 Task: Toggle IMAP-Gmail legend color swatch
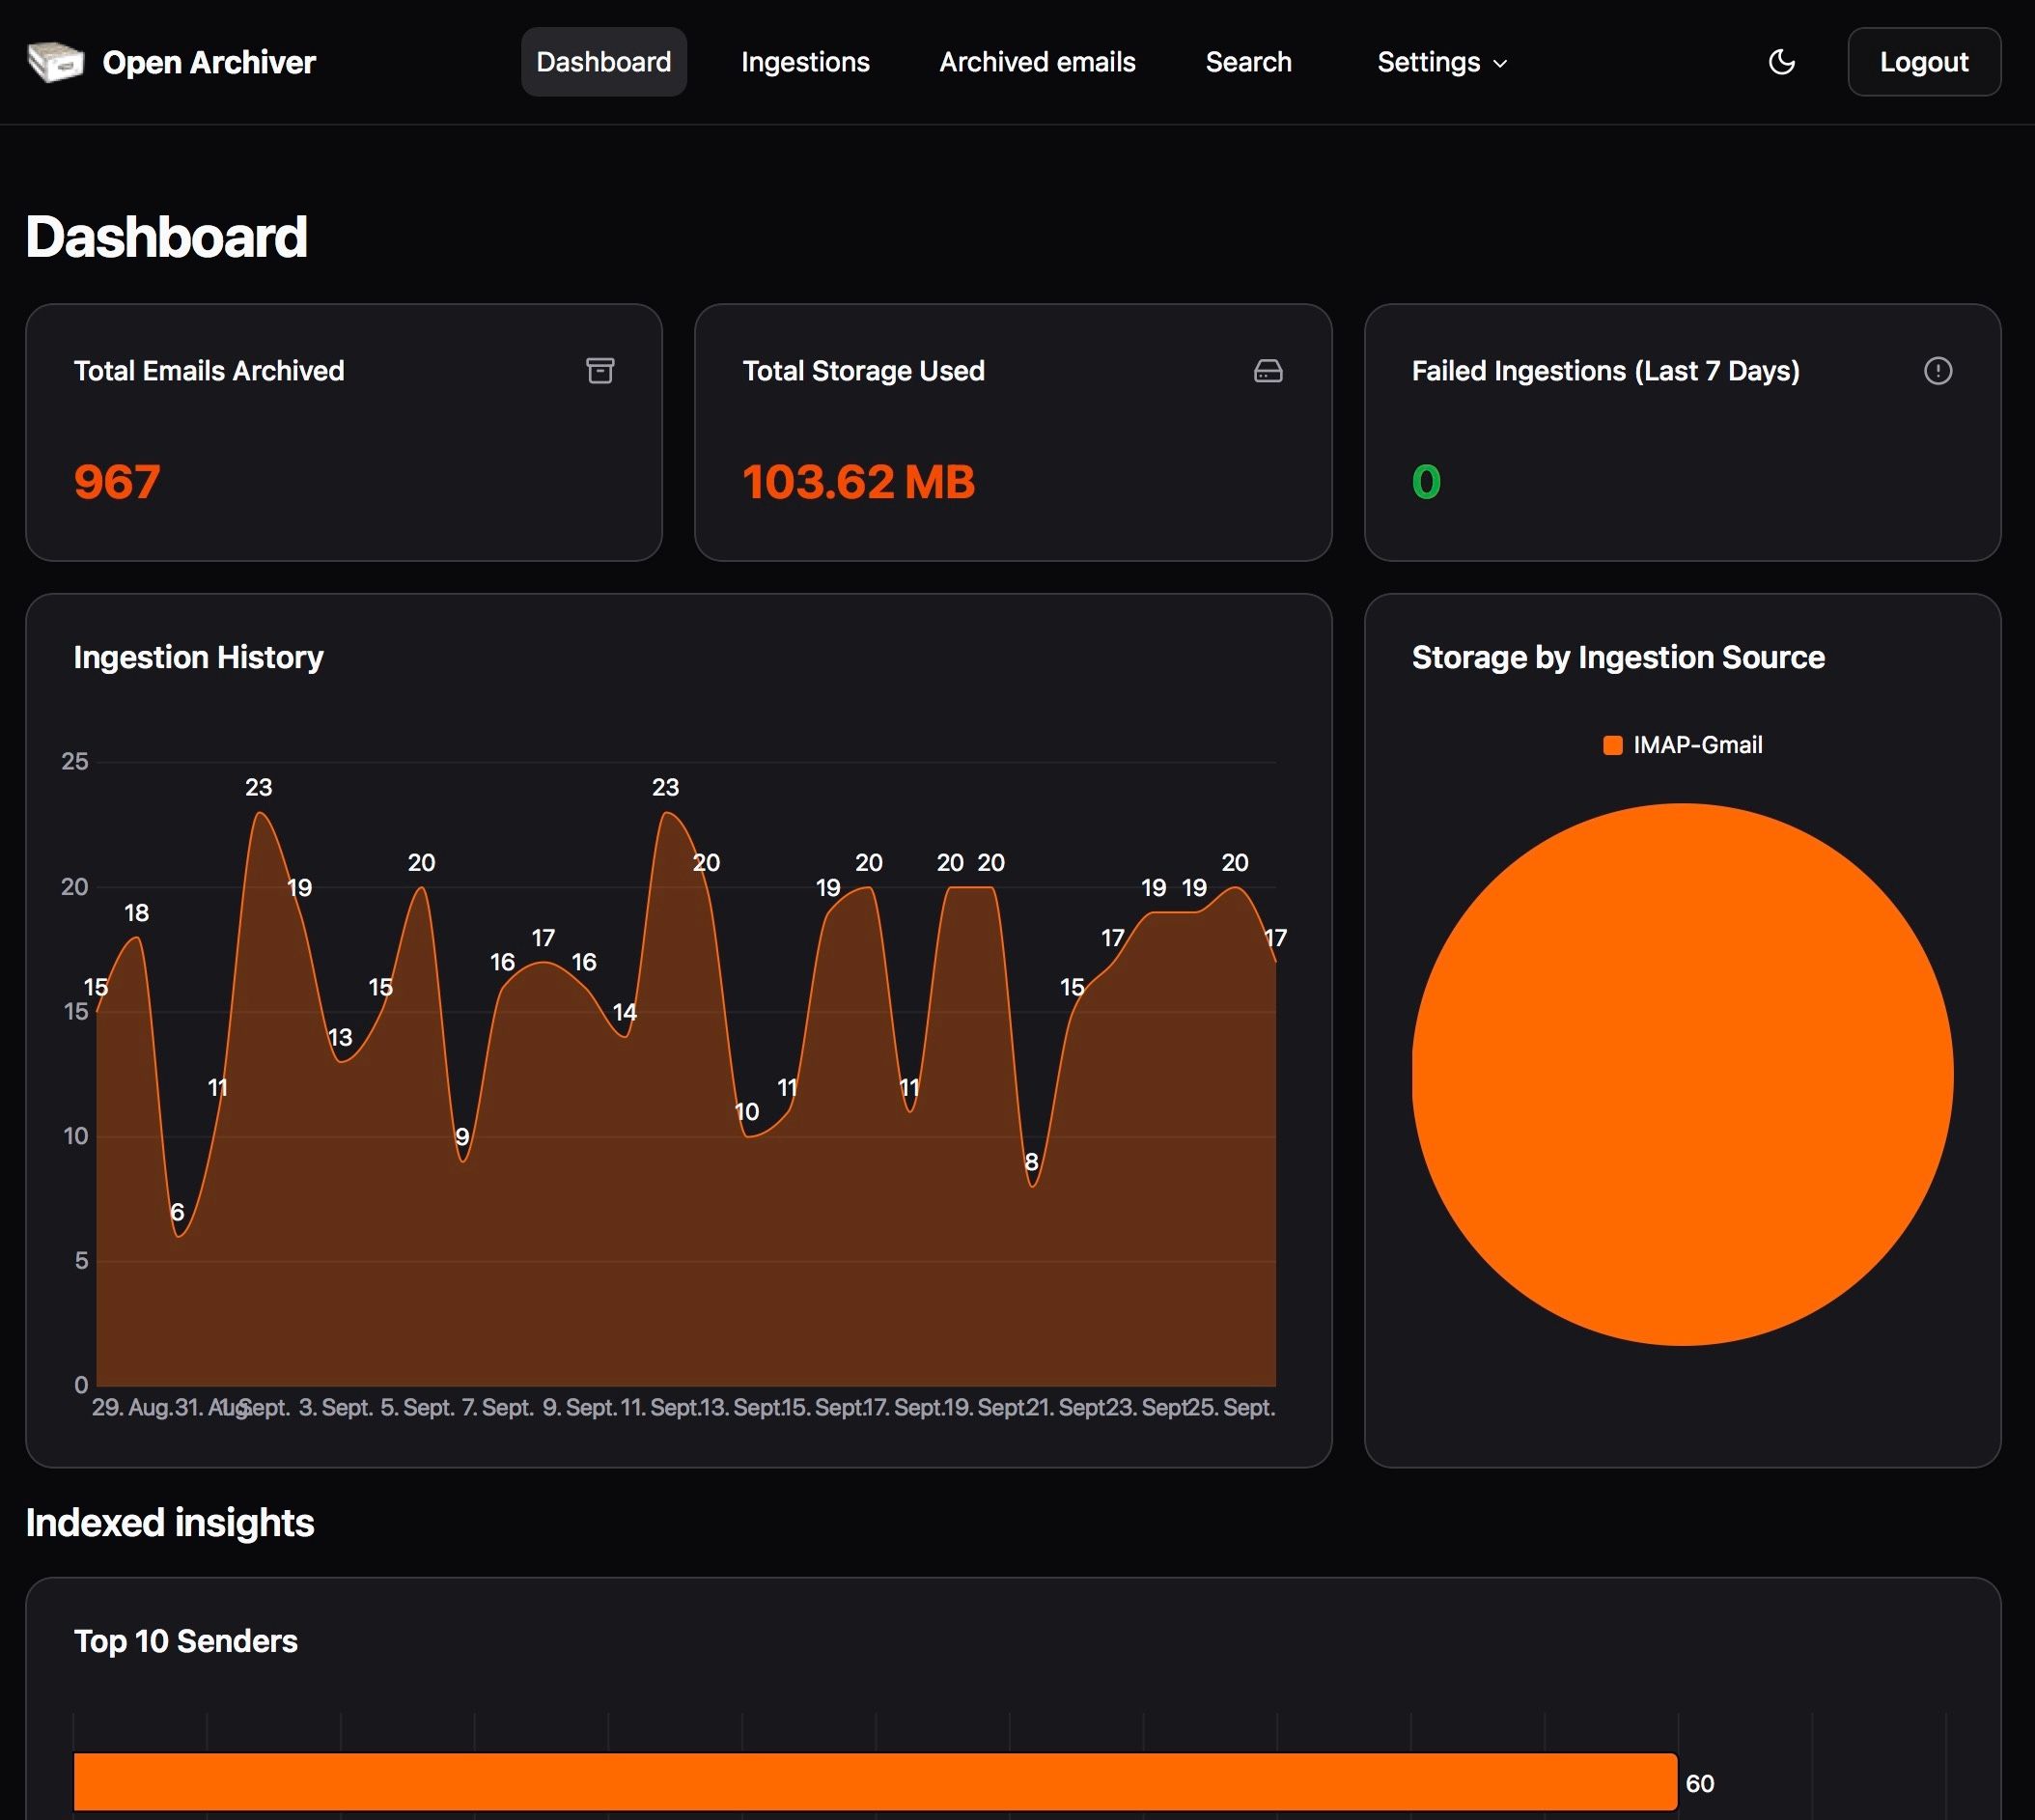(1612, 745)
